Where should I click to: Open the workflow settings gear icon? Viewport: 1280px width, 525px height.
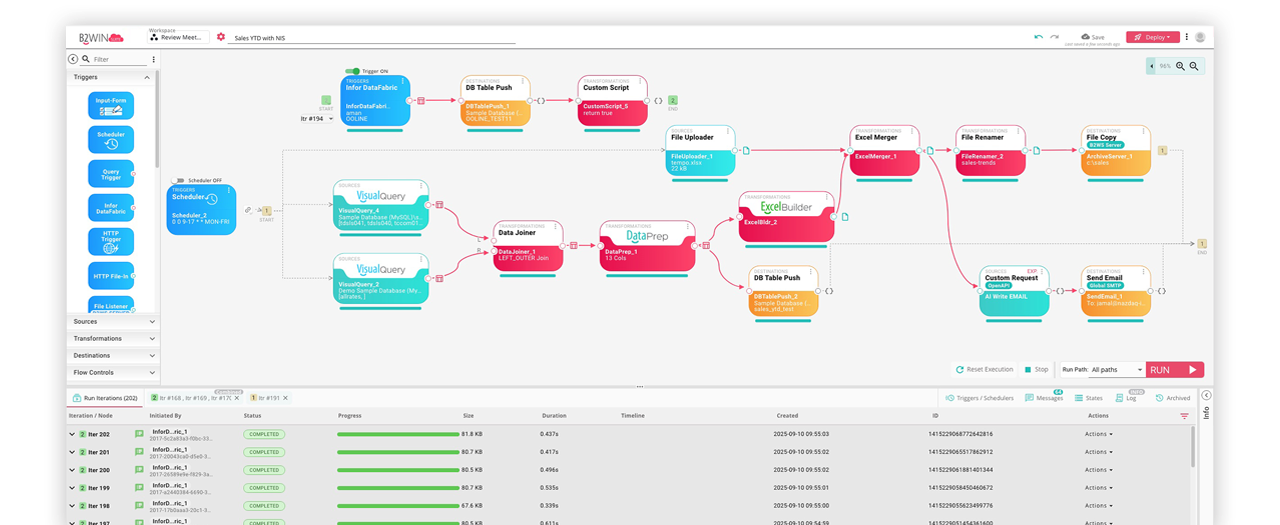221,37
